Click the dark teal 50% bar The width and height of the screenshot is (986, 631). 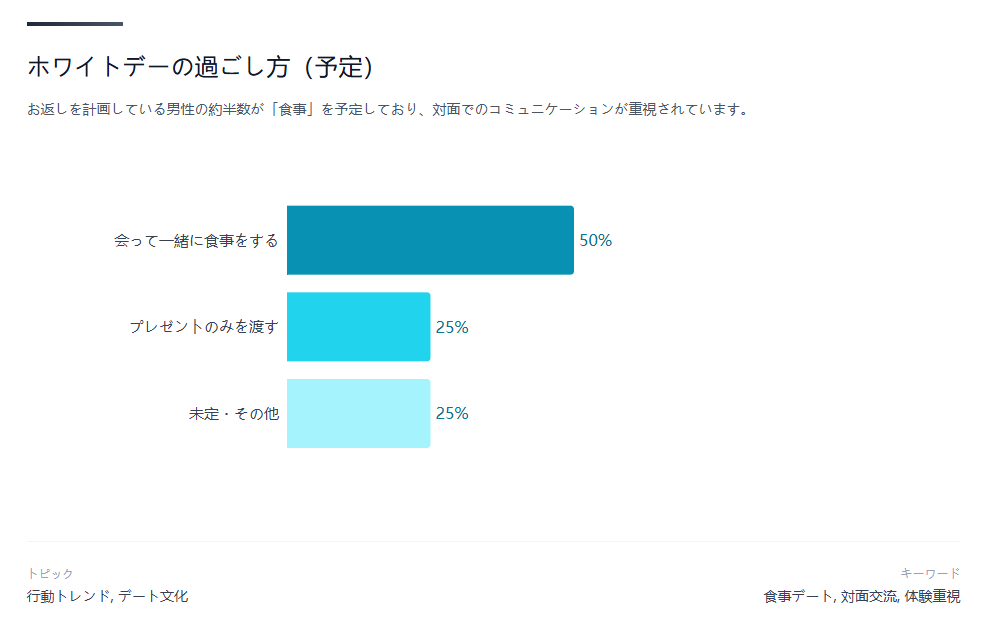pos(430,240)
